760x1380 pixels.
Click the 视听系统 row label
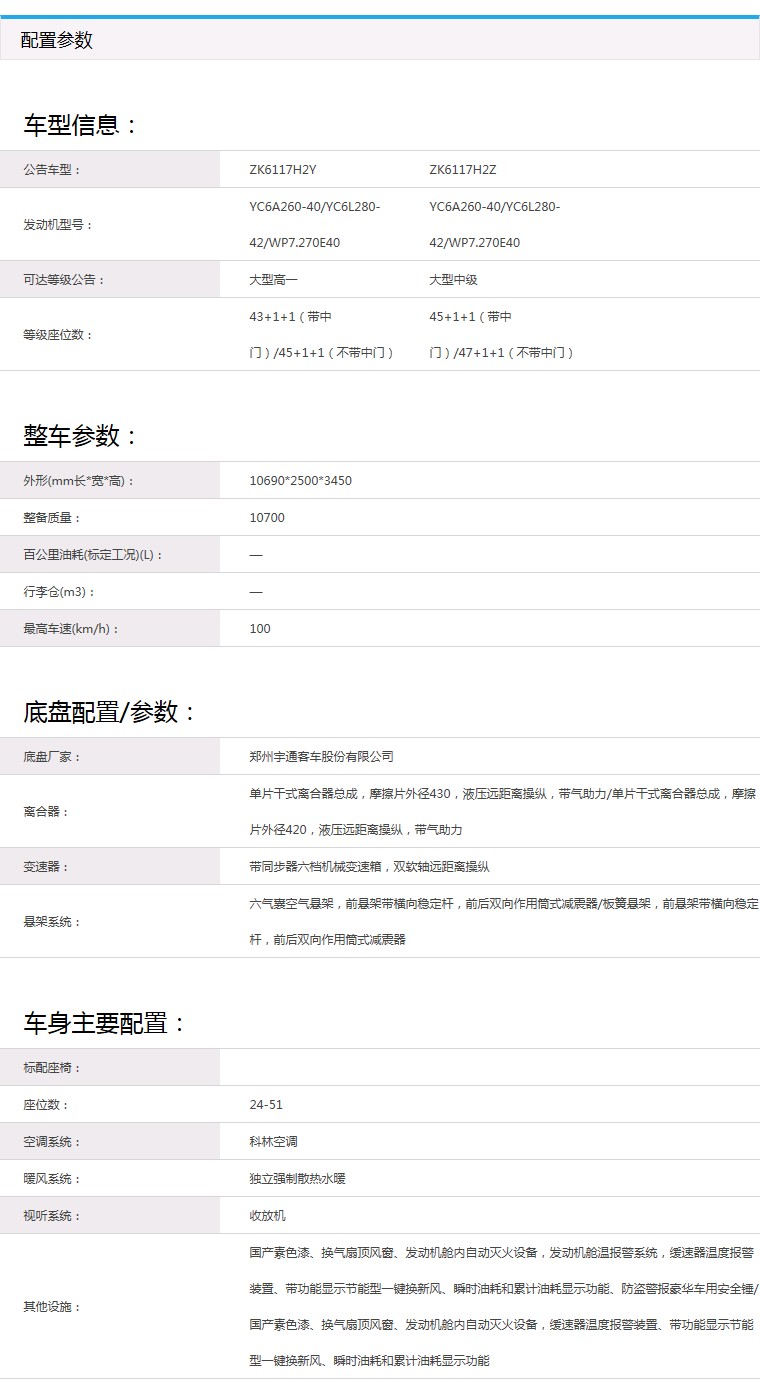(x=52, y=1216)
